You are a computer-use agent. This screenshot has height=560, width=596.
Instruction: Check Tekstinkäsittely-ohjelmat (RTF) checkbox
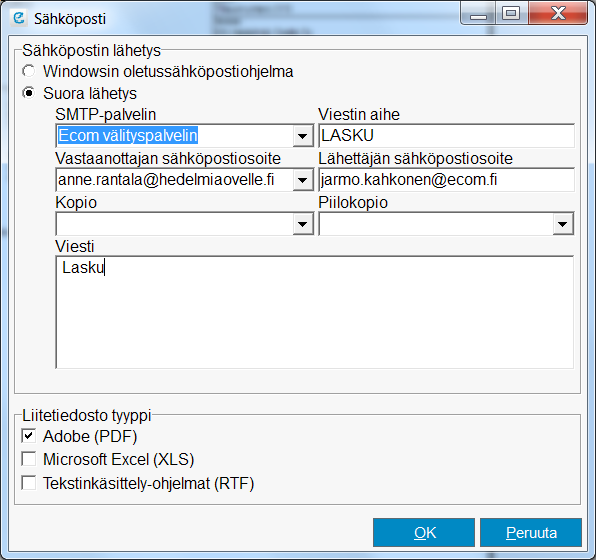(29, 483)
